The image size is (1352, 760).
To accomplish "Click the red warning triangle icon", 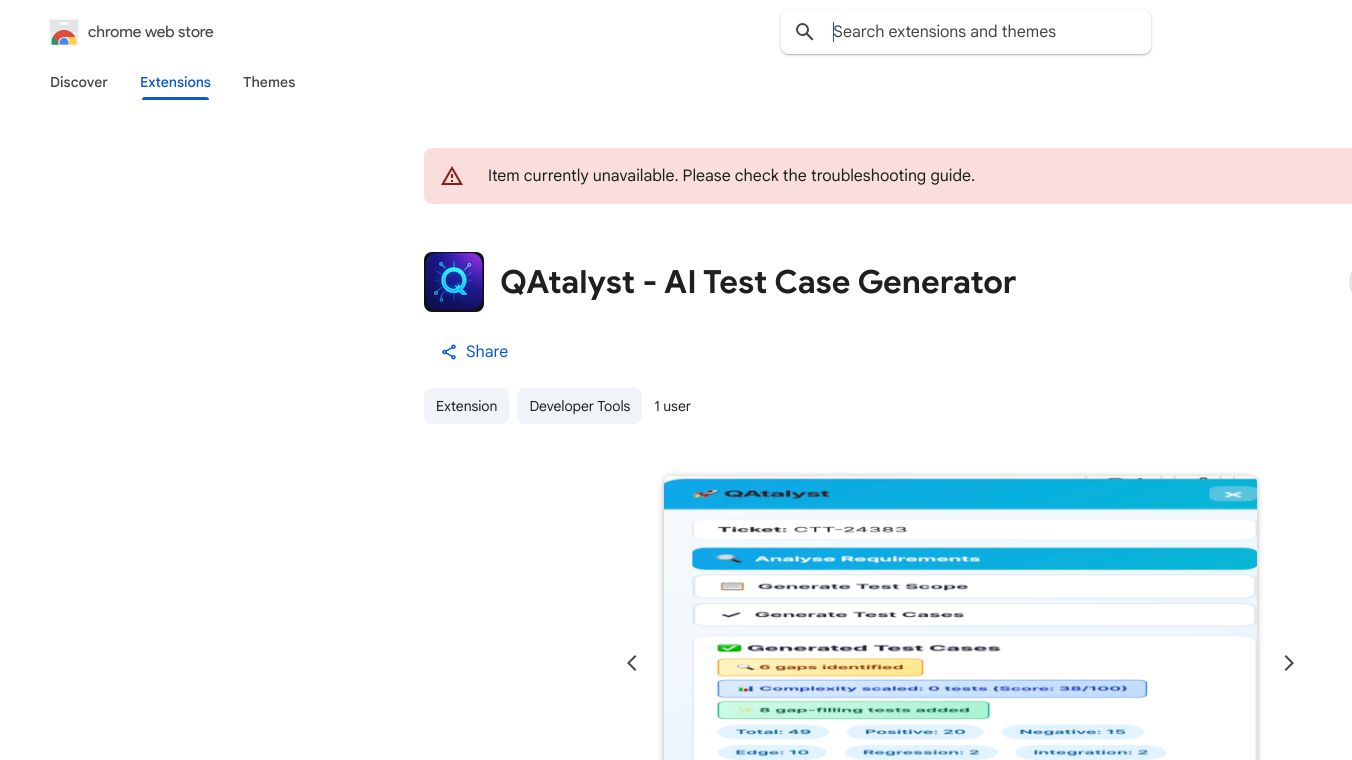I will click(x=452, y=176).
